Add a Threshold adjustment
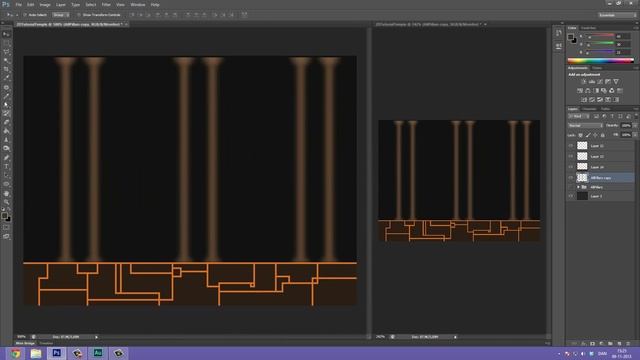The height and width of the screenshot is (360, 640). pyautogui.click(x=600, y=100)
